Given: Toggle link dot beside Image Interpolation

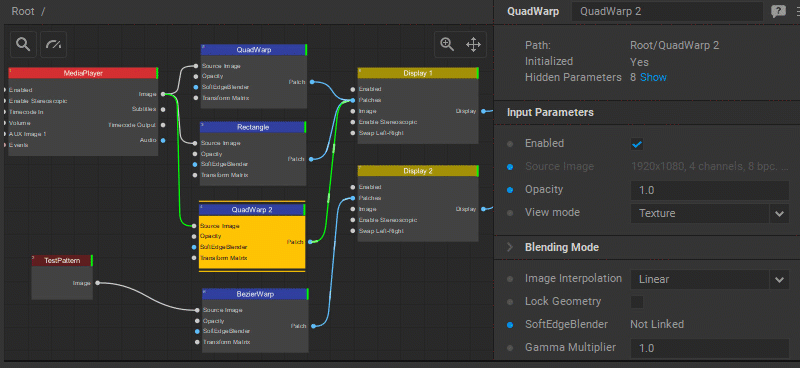Looking at the screenshot, I should point(510,279).
